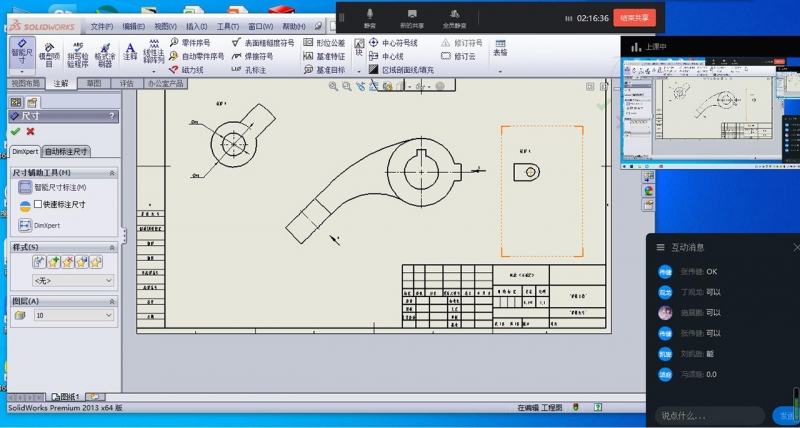Open the 样式 <无> style dropdown
This screenshot has height=428, width=800.
click(x=73, y=281)
